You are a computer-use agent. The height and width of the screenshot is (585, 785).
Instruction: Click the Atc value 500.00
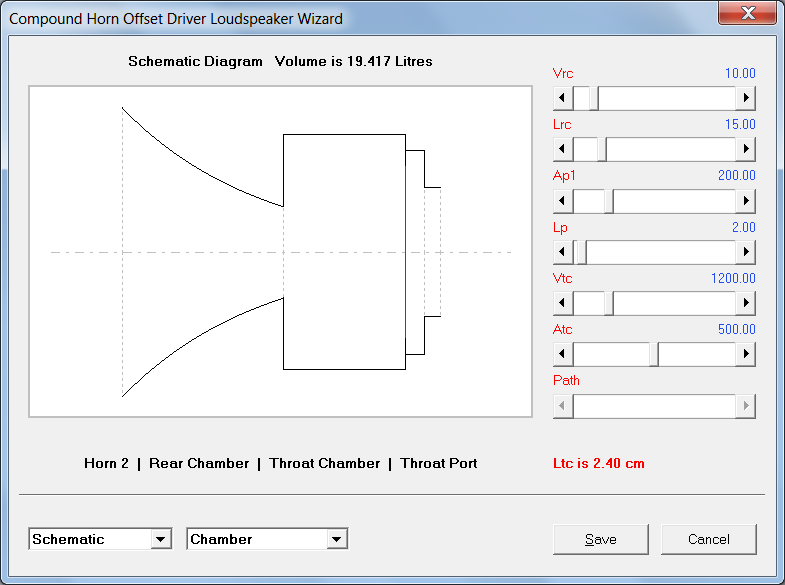(x=736, y=329)
